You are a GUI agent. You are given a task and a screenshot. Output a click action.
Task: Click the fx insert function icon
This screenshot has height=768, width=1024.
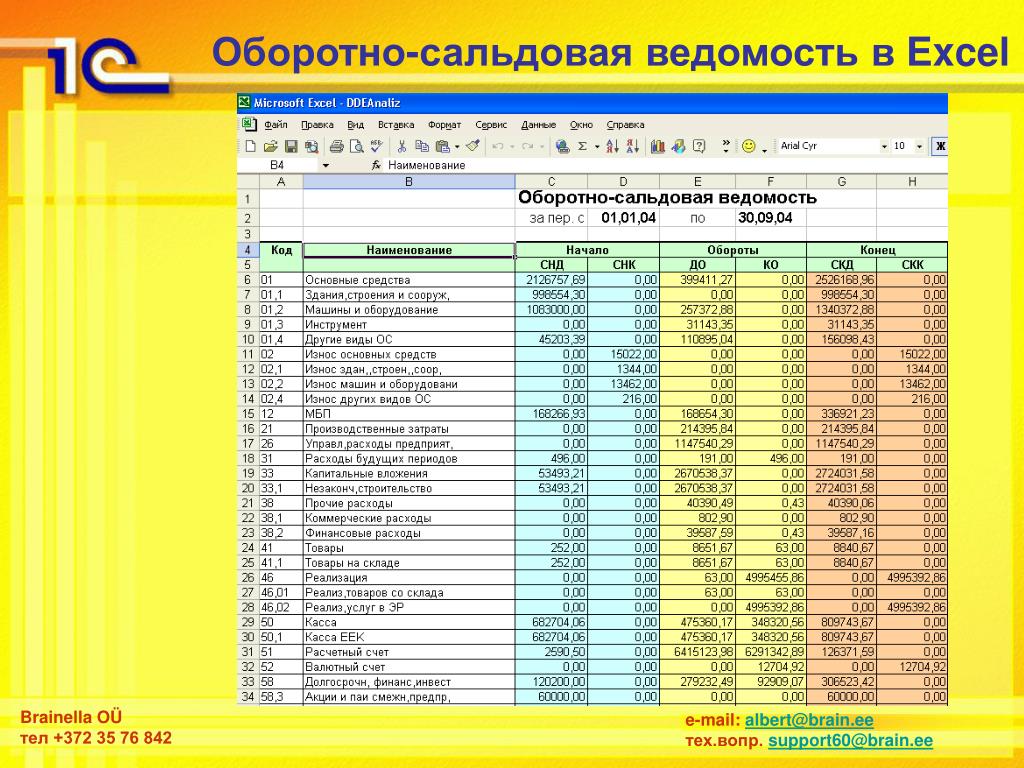[376, 165]
